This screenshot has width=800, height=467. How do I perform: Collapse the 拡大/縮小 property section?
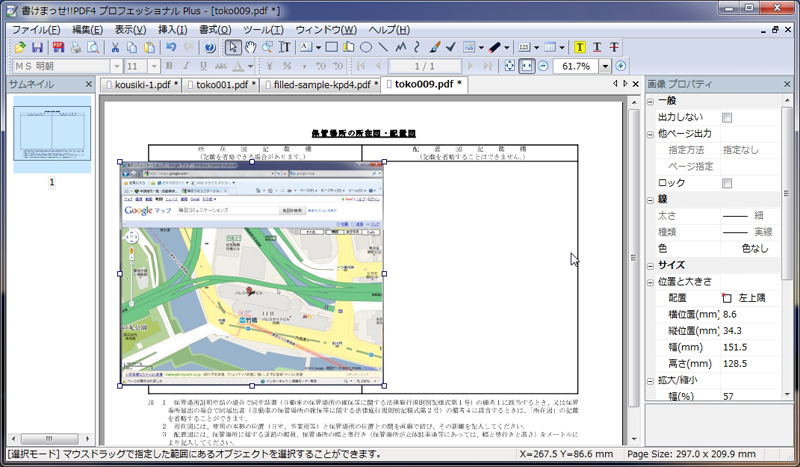pos(651,381)
